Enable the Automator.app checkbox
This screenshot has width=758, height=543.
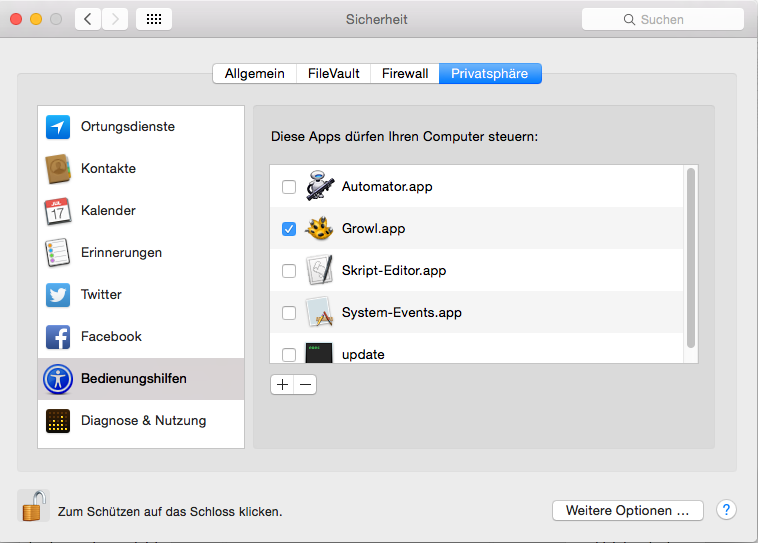point(289,187)
